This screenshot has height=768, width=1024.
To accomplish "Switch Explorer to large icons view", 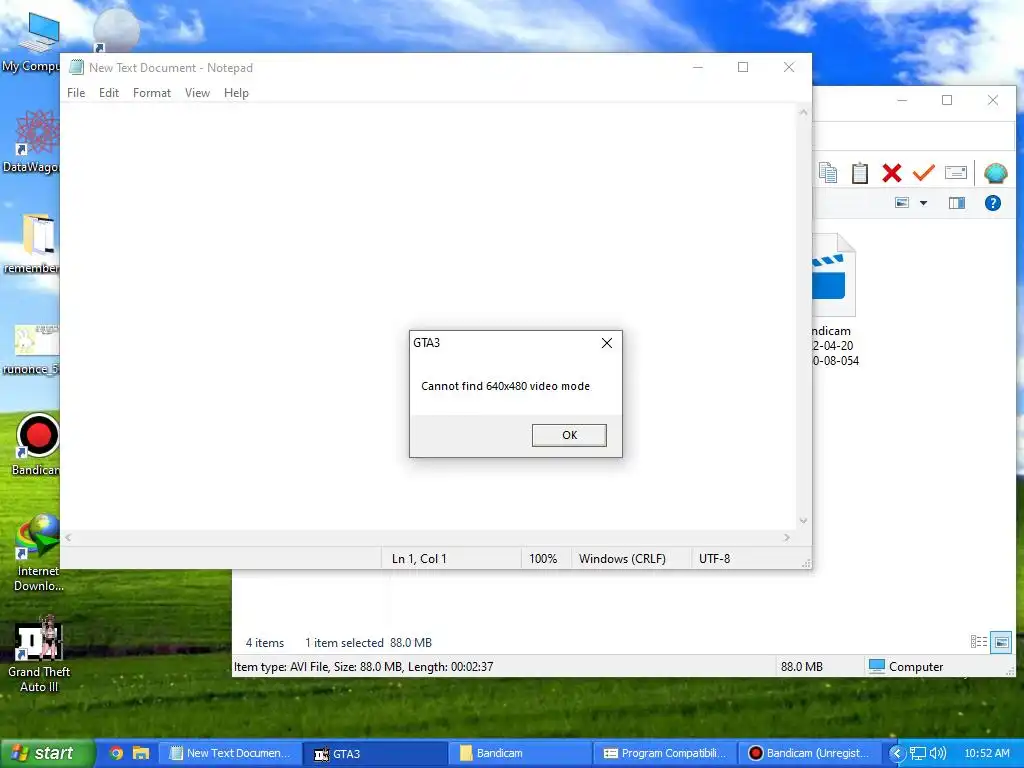I will 1001,642.
